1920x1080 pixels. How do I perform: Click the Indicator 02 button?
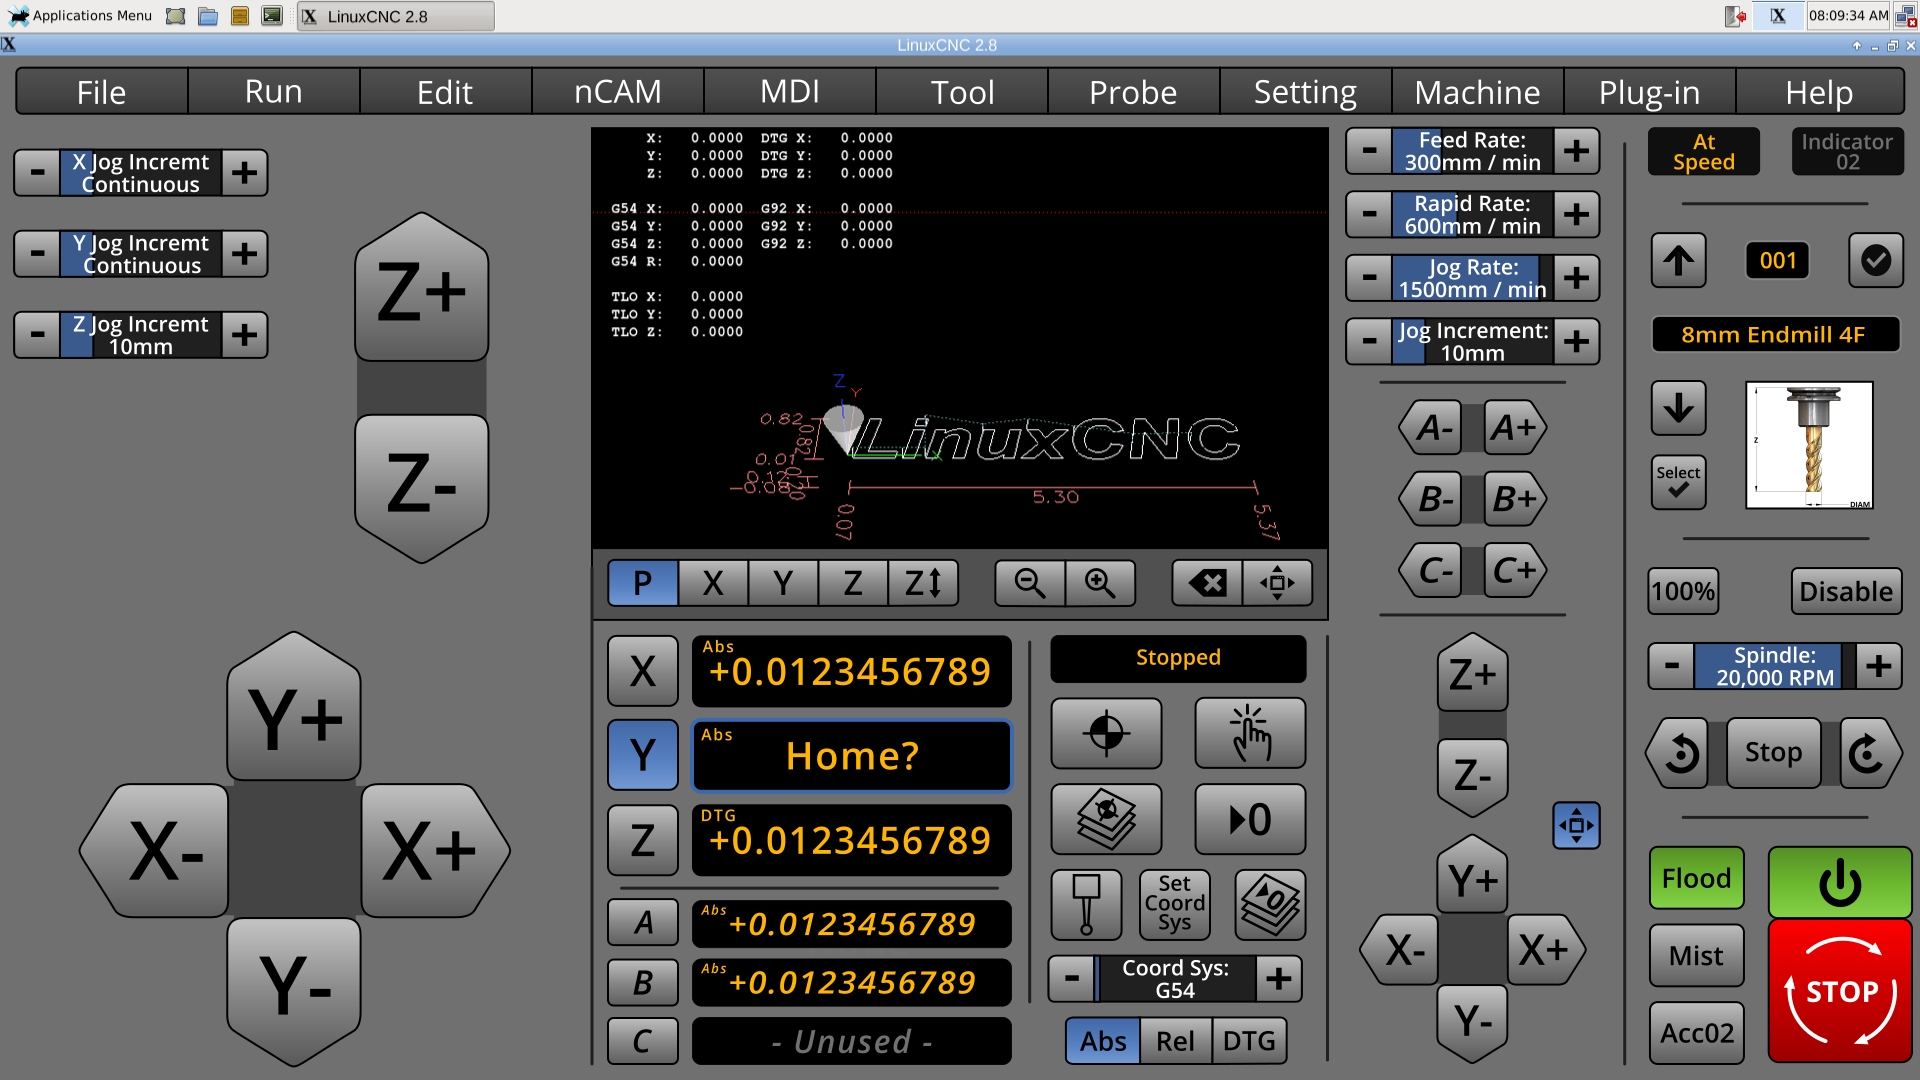tap(1847, 152)
